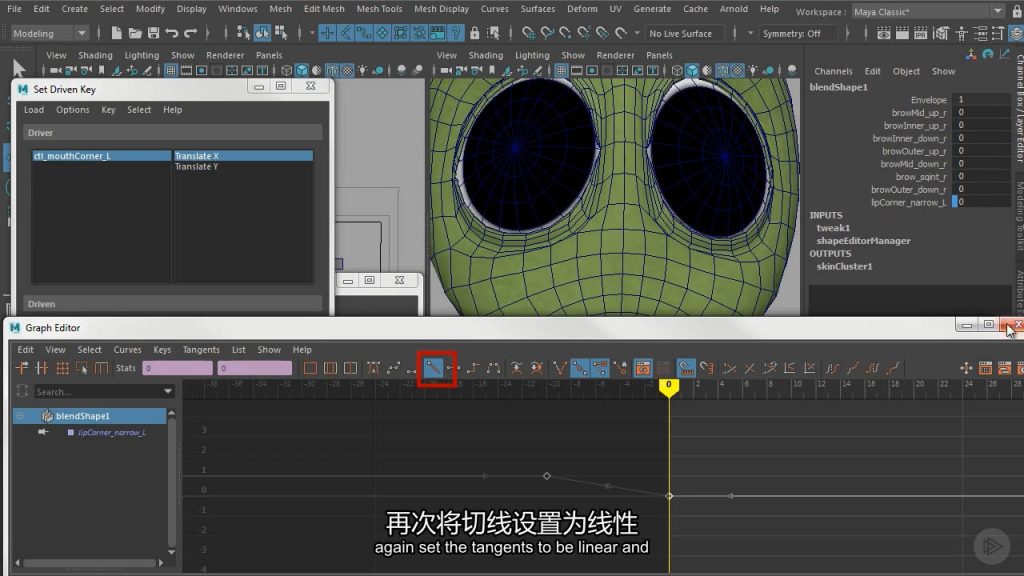Click the lipCorner_narrow_L value field in Channel Box
The height and width of the screenshot is (576, 1024).
[982, 202]
